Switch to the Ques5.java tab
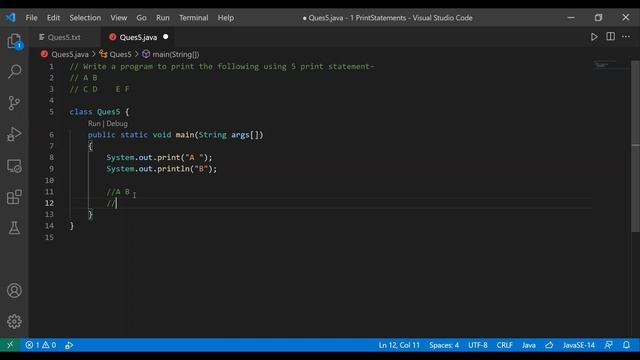 (x=138, y=37)
